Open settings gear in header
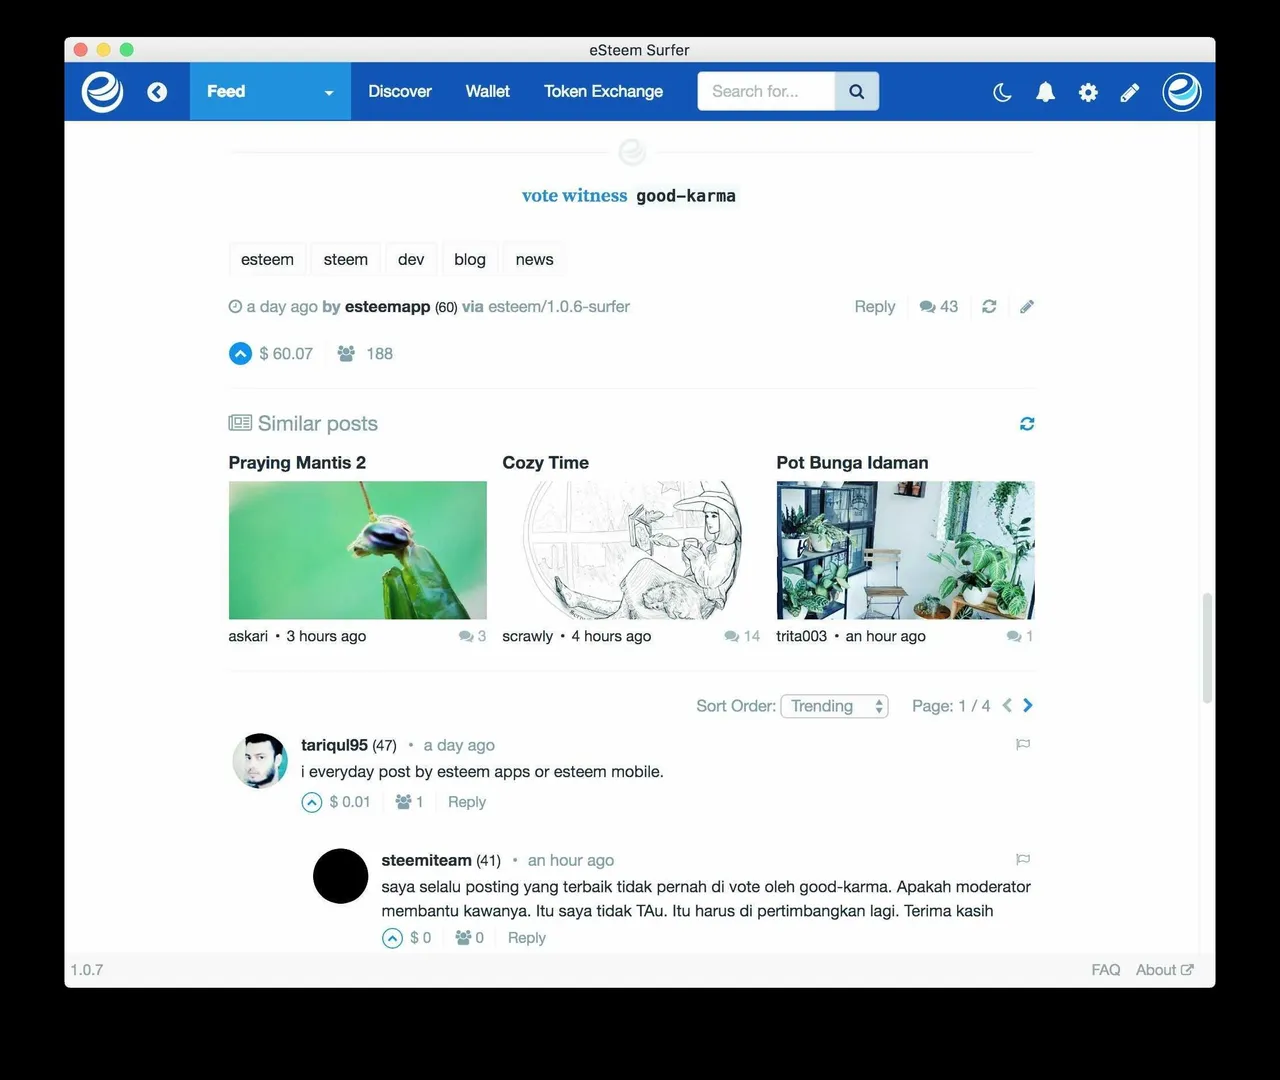 tap(1088, 92)
